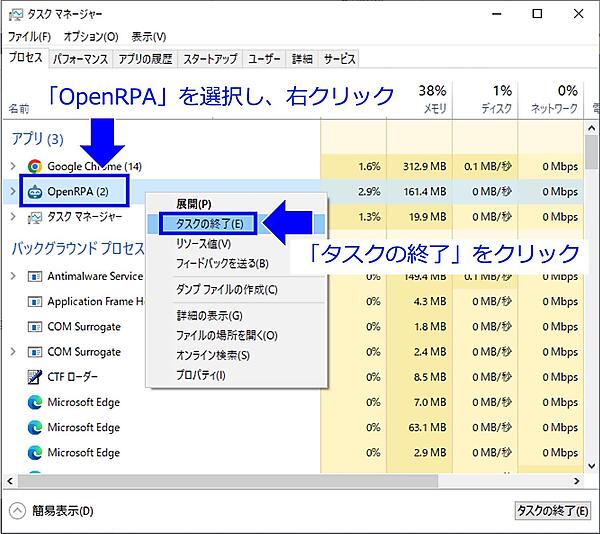
Task: Choose 展開(P) in context menu
Action: pos(236,204)
